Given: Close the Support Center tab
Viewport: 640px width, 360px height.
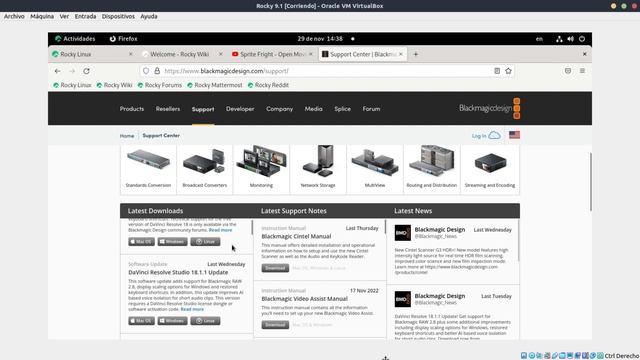Looking at the screenshot, I should tap(401, 54).
